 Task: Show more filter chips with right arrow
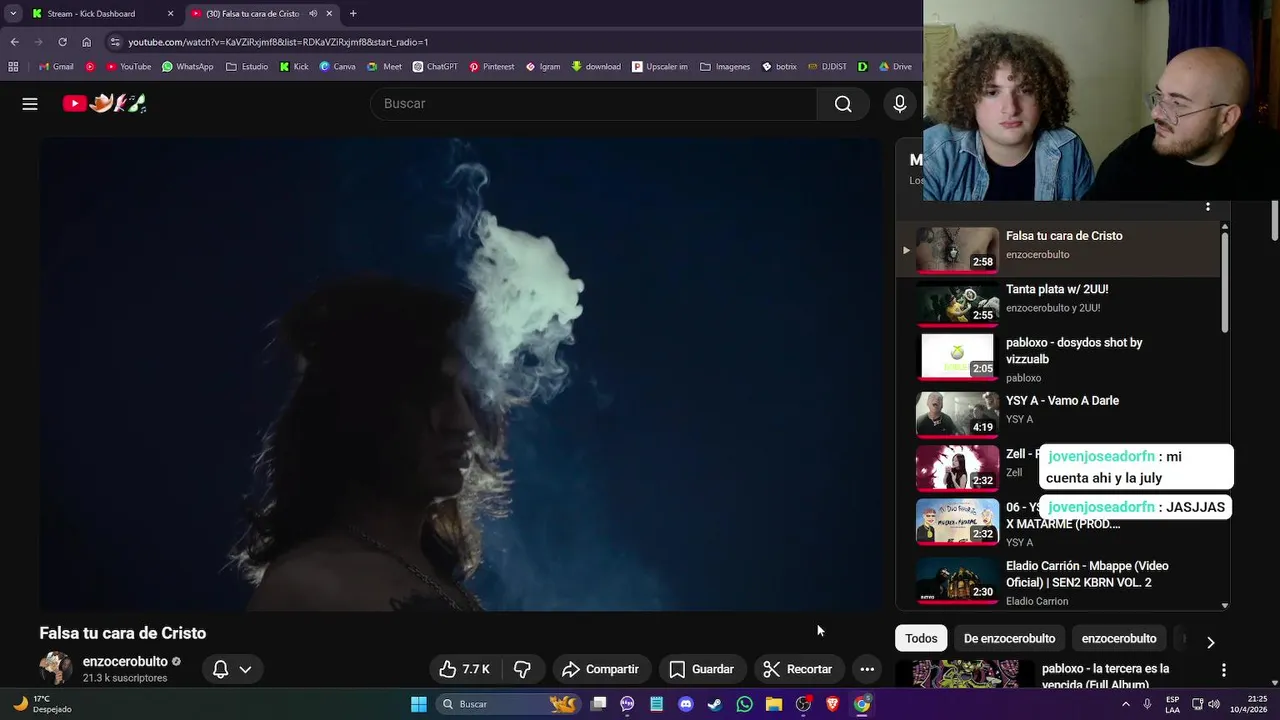click(x=1210, y=642)
